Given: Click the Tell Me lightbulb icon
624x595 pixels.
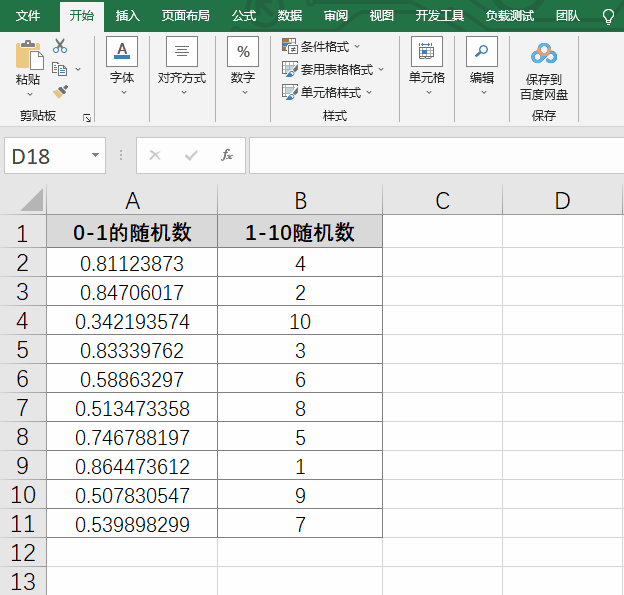Looking at the screenshot, I should [x=608, y=17].
